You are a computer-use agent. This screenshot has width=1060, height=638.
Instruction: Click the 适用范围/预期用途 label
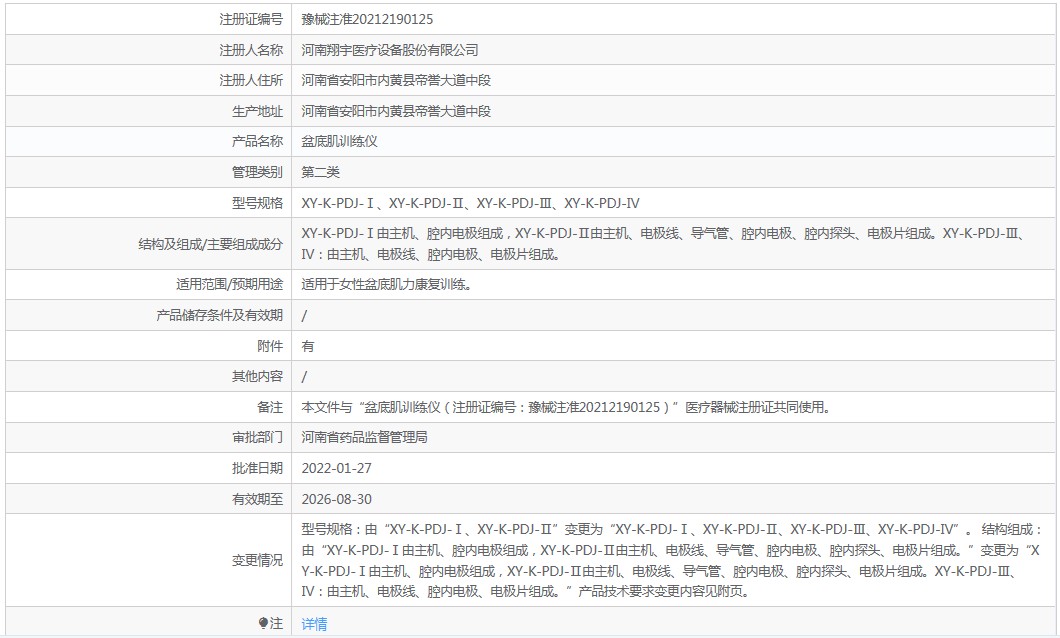click(229, 285)
